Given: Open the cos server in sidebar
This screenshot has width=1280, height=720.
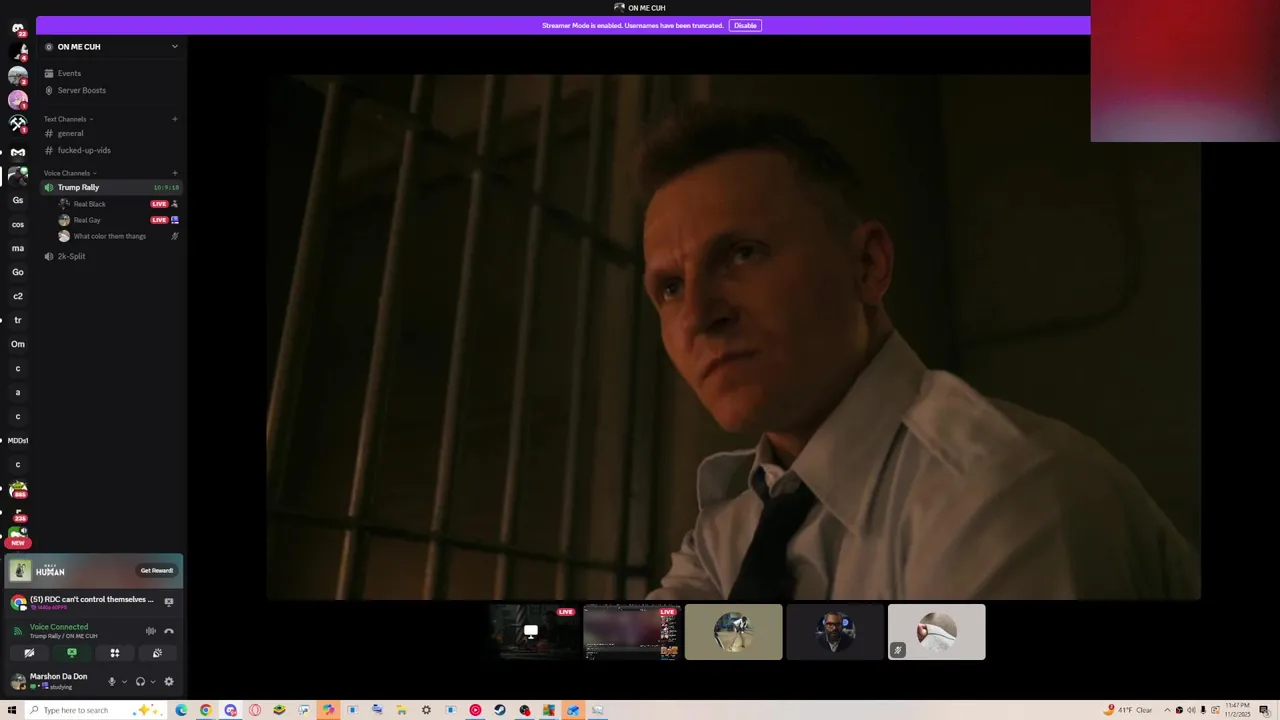Looking at the screenshot, I should click(x=17, y=224).
